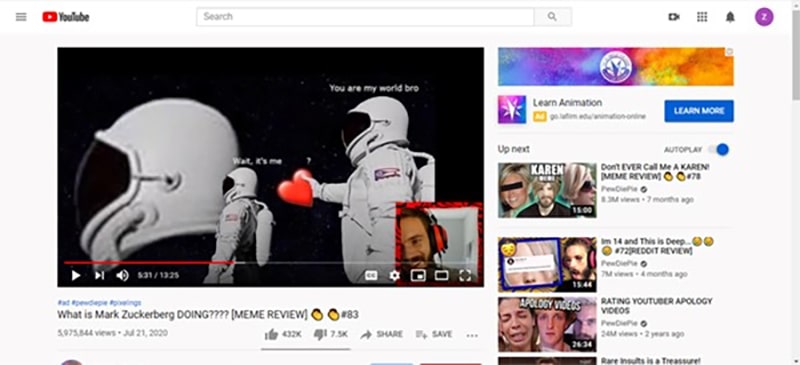Share the video
800x365 pixels.
pyautogui.click(x=381, y=334)
